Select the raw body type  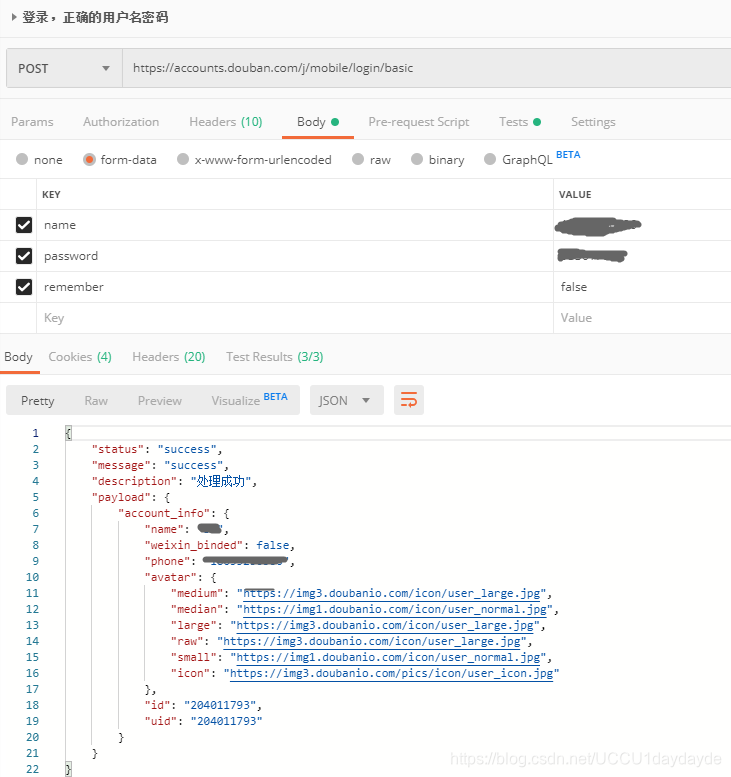point(371,160)
